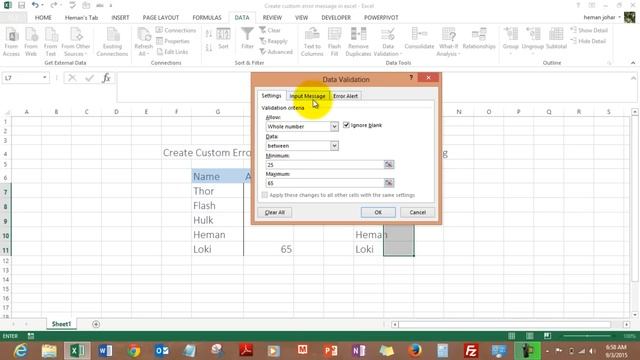Select the Sheet1 tab

coord(61,324)
